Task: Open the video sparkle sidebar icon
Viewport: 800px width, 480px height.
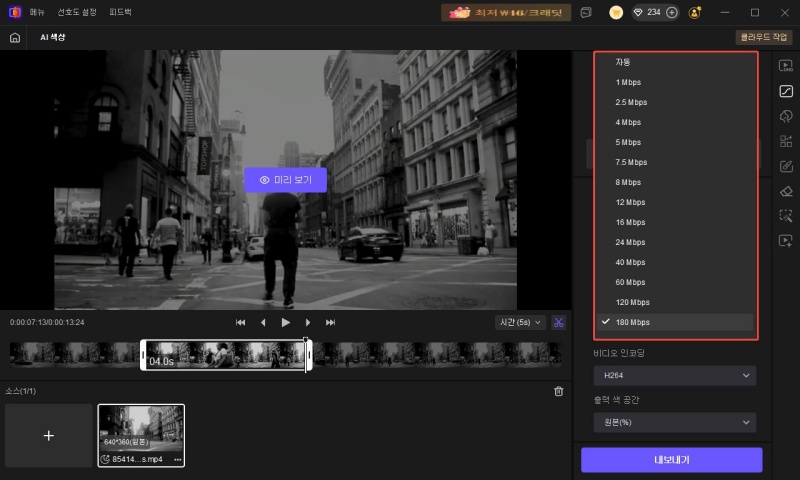Action: click(786, 241)
